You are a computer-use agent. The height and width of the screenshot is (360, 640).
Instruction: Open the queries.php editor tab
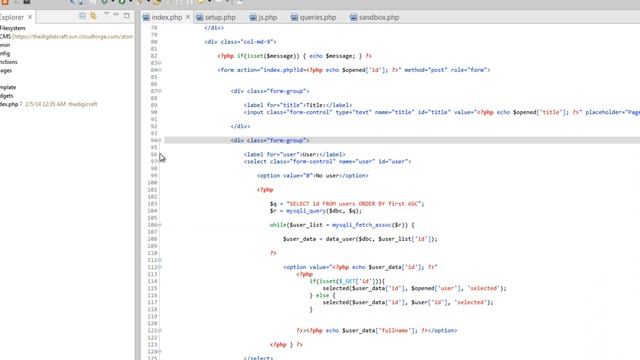coord(318,18)
